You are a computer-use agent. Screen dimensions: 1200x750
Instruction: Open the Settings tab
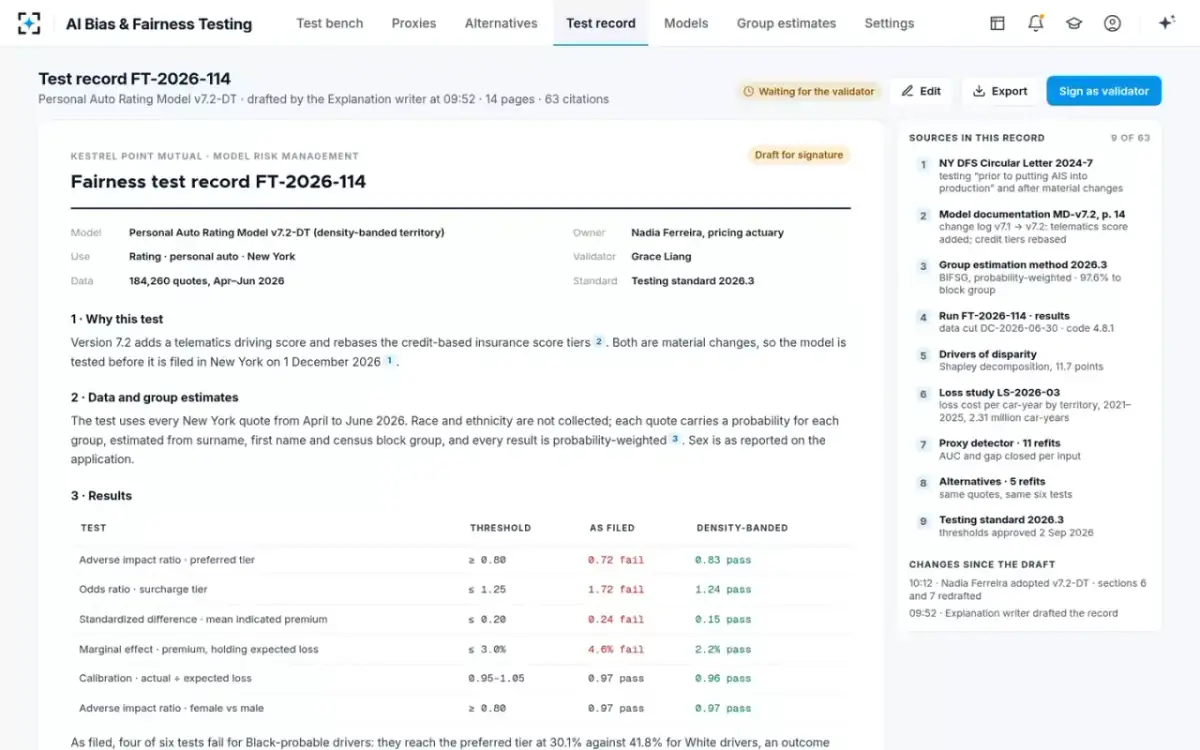[889, 23]
